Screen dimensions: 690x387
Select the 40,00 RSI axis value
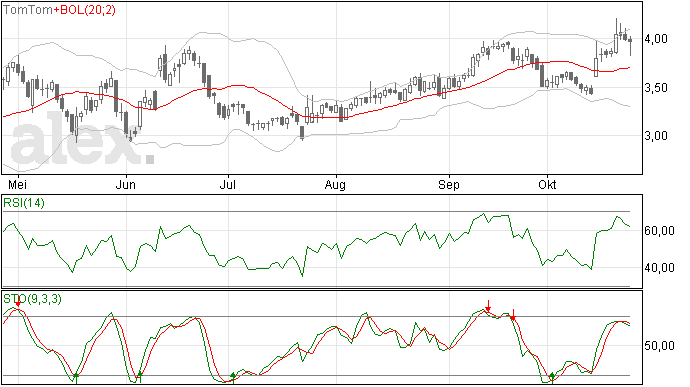(x=659, y=268)
